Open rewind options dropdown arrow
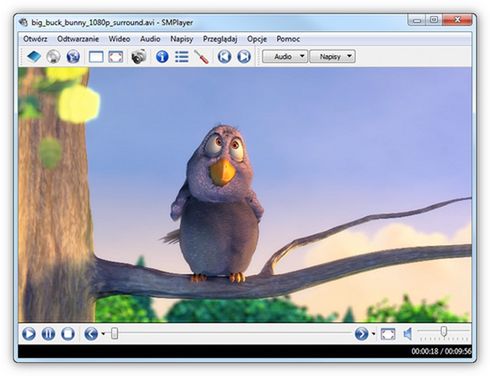 (103, 334)
